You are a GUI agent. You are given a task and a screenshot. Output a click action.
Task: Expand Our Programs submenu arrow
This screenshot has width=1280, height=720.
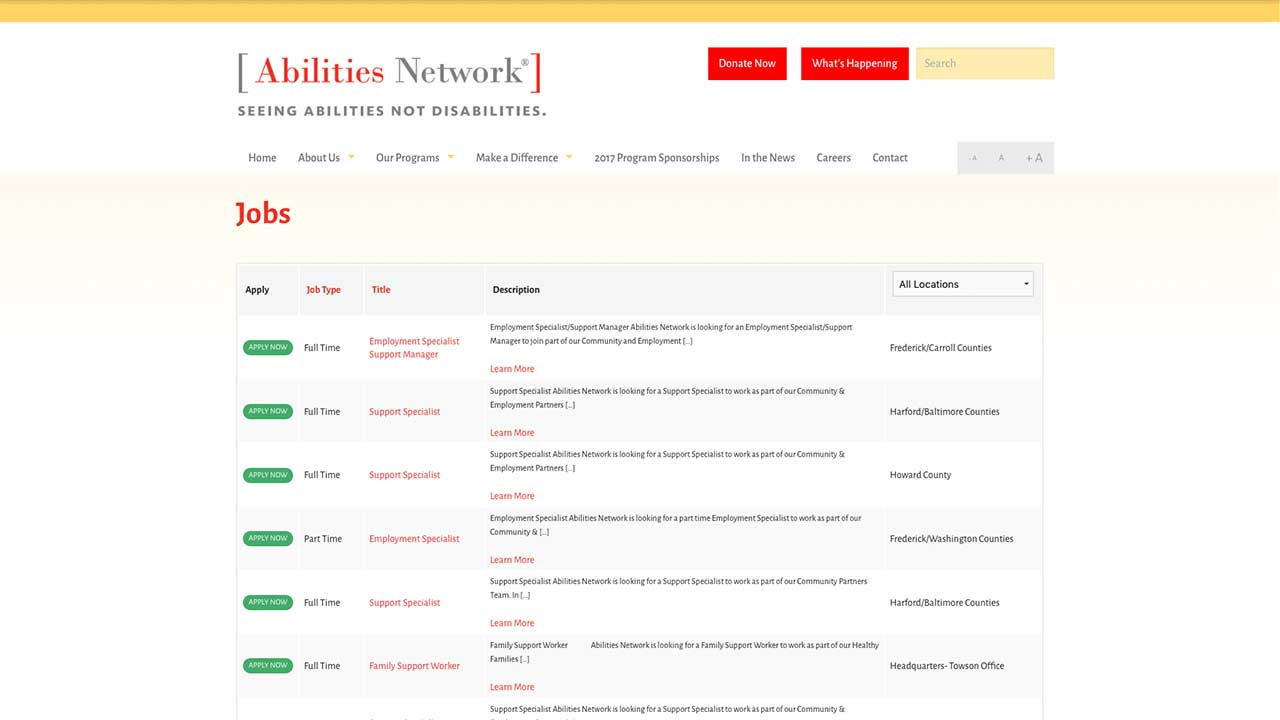click(451, 156)
